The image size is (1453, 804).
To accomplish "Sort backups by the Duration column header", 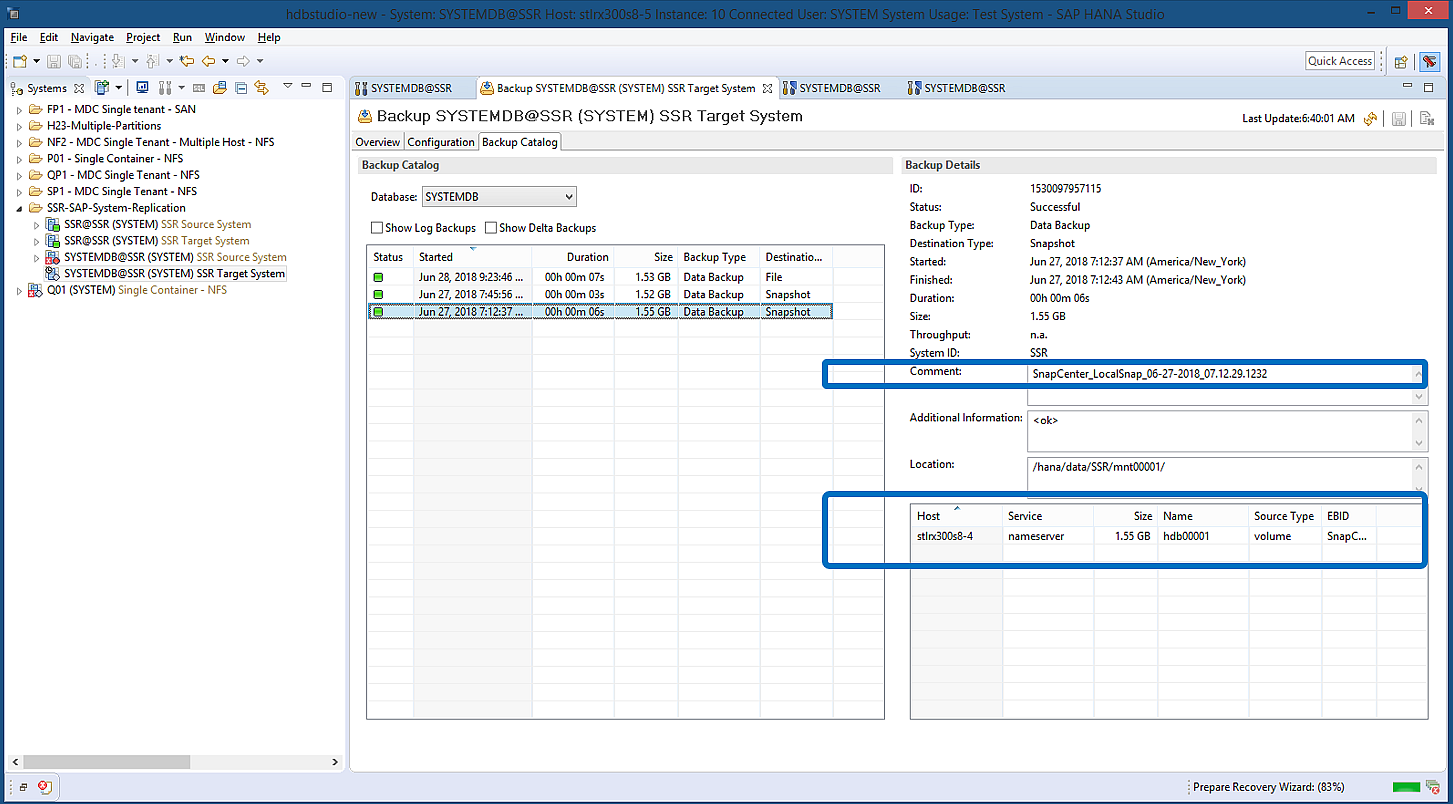I will pos(587,257).
